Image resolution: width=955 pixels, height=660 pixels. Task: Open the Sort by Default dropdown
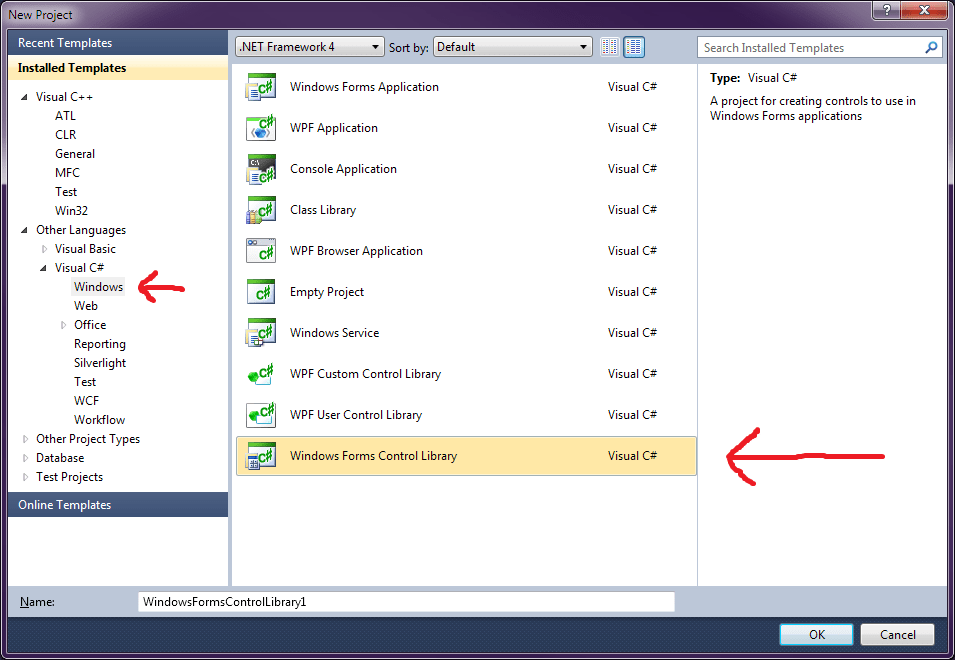(x=512, y=47)
